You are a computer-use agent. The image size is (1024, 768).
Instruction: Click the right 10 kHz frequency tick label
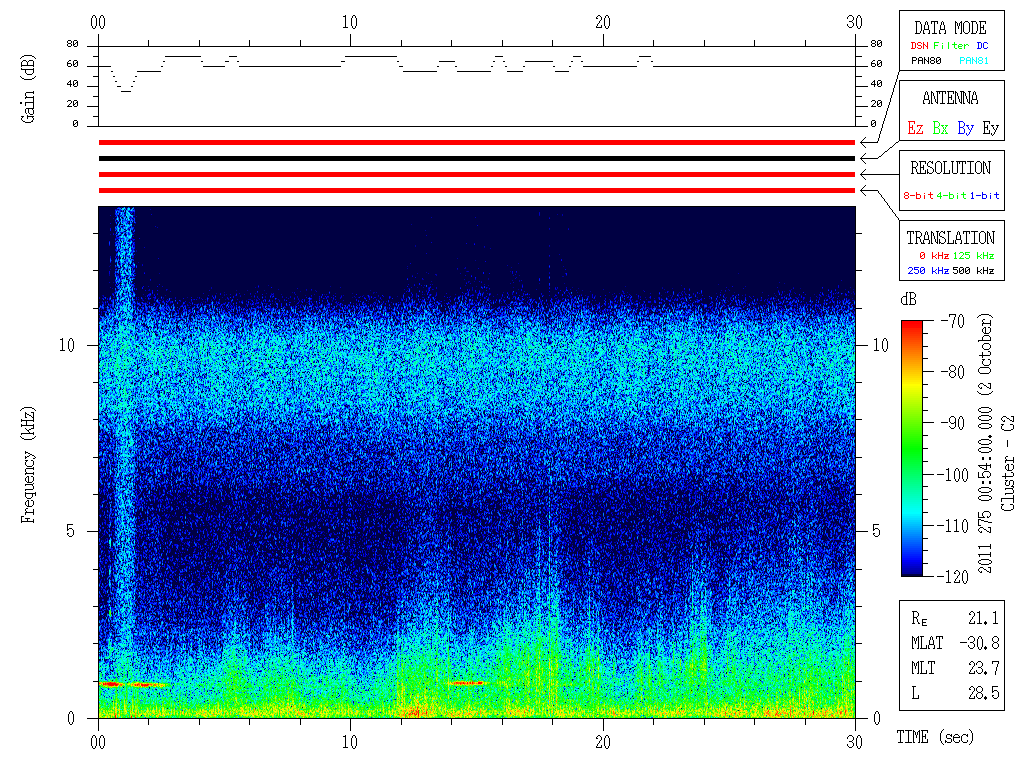pos(881,345)
